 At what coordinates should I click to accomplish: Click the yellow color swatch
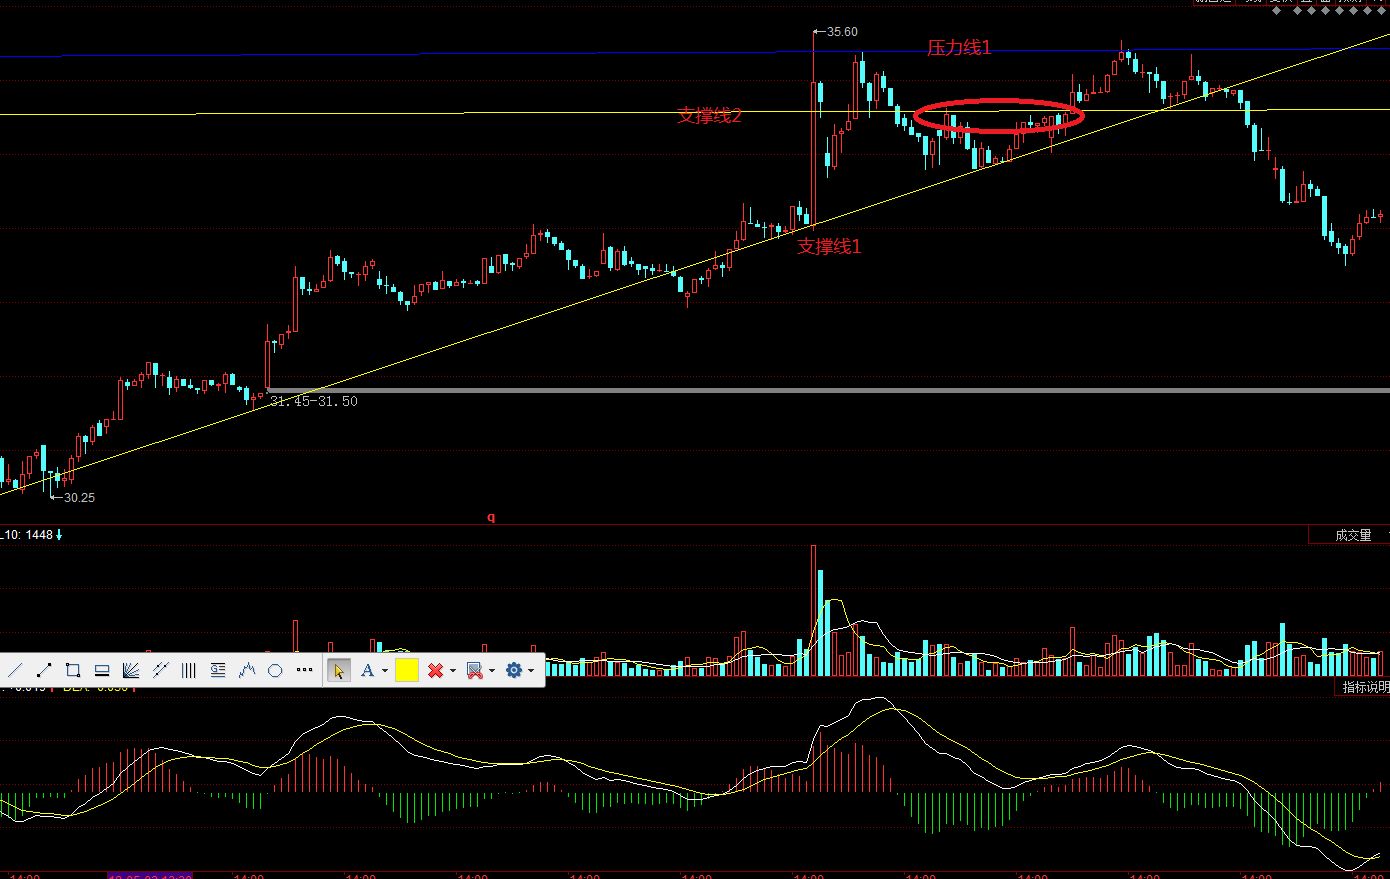pyautogui.click(x=407, y=670)
